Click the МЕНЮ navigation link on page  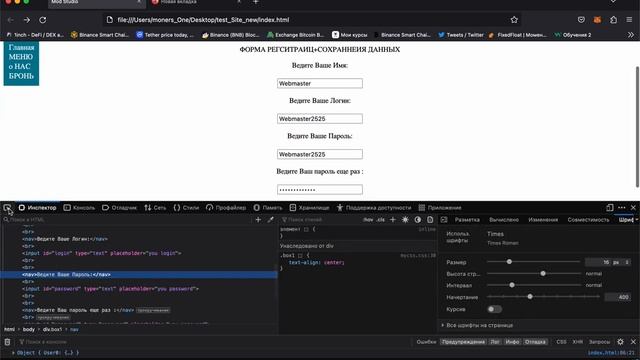tap(20, 57)
